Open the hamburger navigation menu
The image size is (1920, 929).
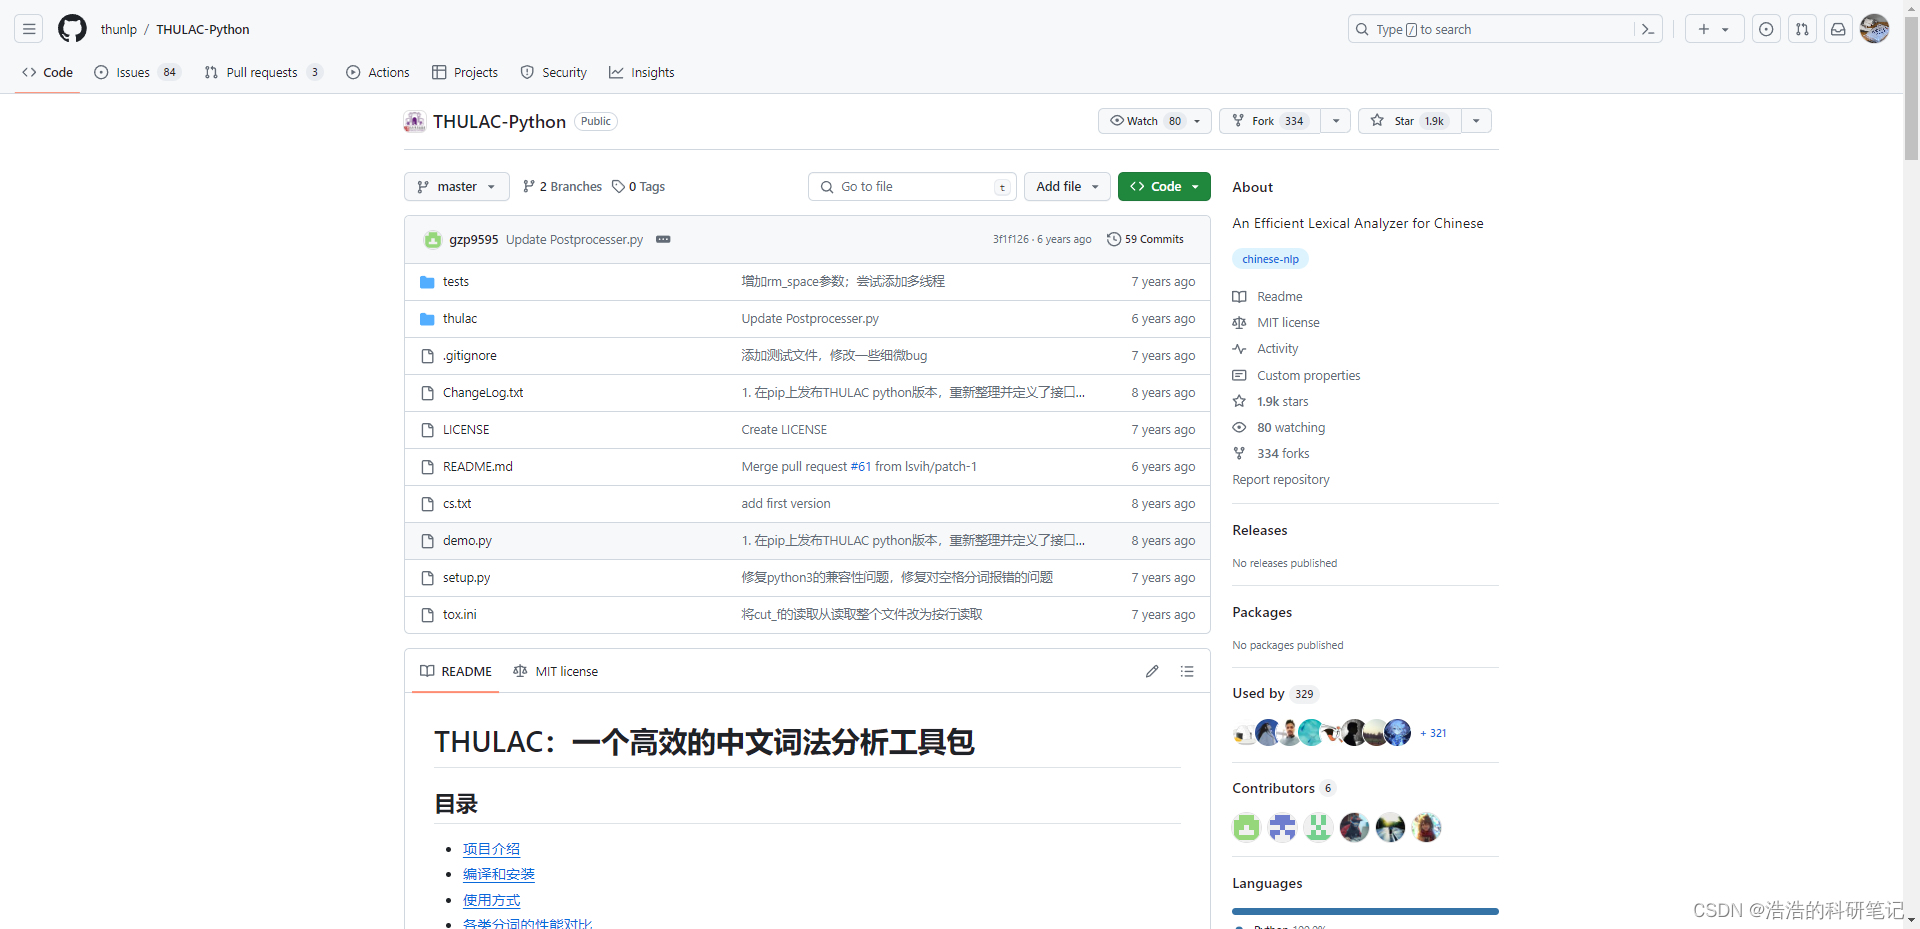[29, 29]
